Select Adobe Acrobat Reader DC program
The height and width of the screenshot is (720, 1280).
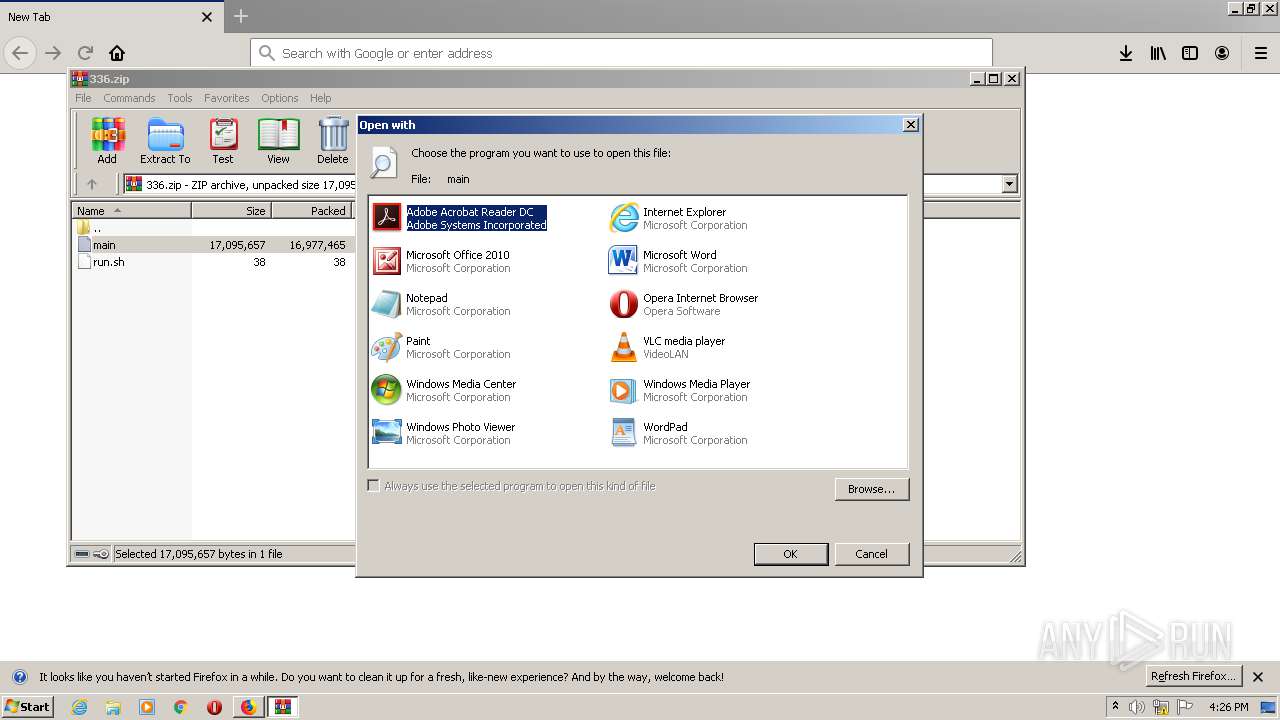[x=460, y=218]
